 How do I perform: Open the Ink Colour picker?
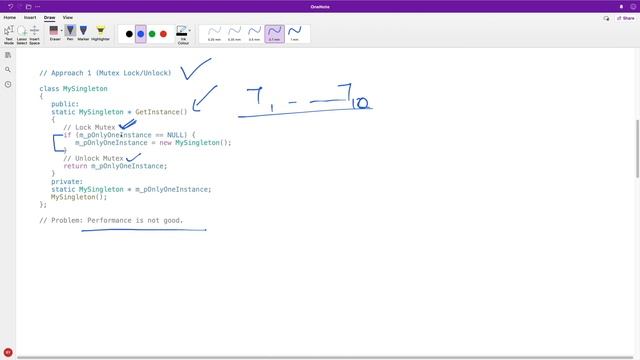point(183,35)
